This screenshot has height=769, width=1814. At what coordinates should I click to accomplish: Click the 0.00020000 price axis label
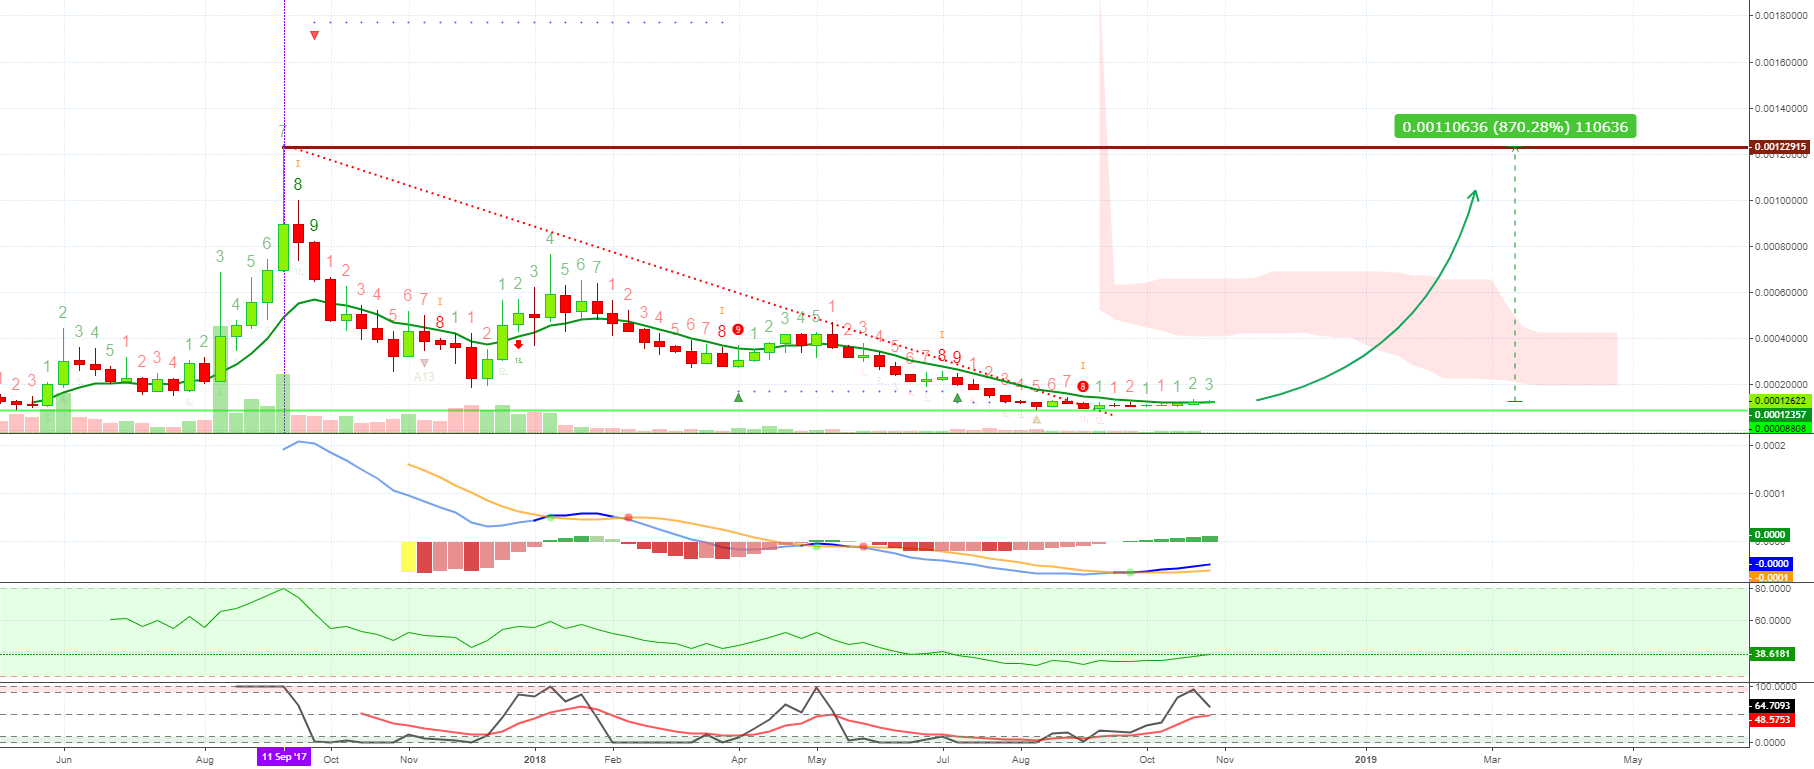tap(1781, 384)
